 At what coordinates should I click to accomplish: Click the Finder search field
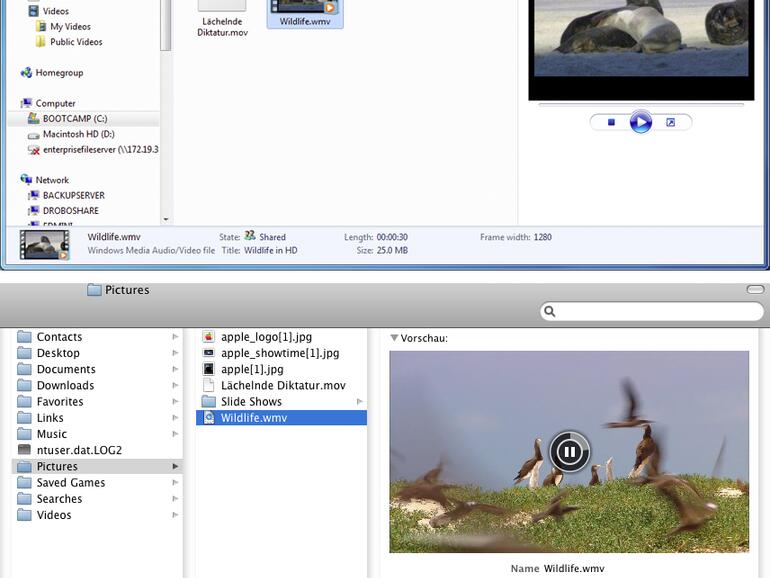click(655, 312)
